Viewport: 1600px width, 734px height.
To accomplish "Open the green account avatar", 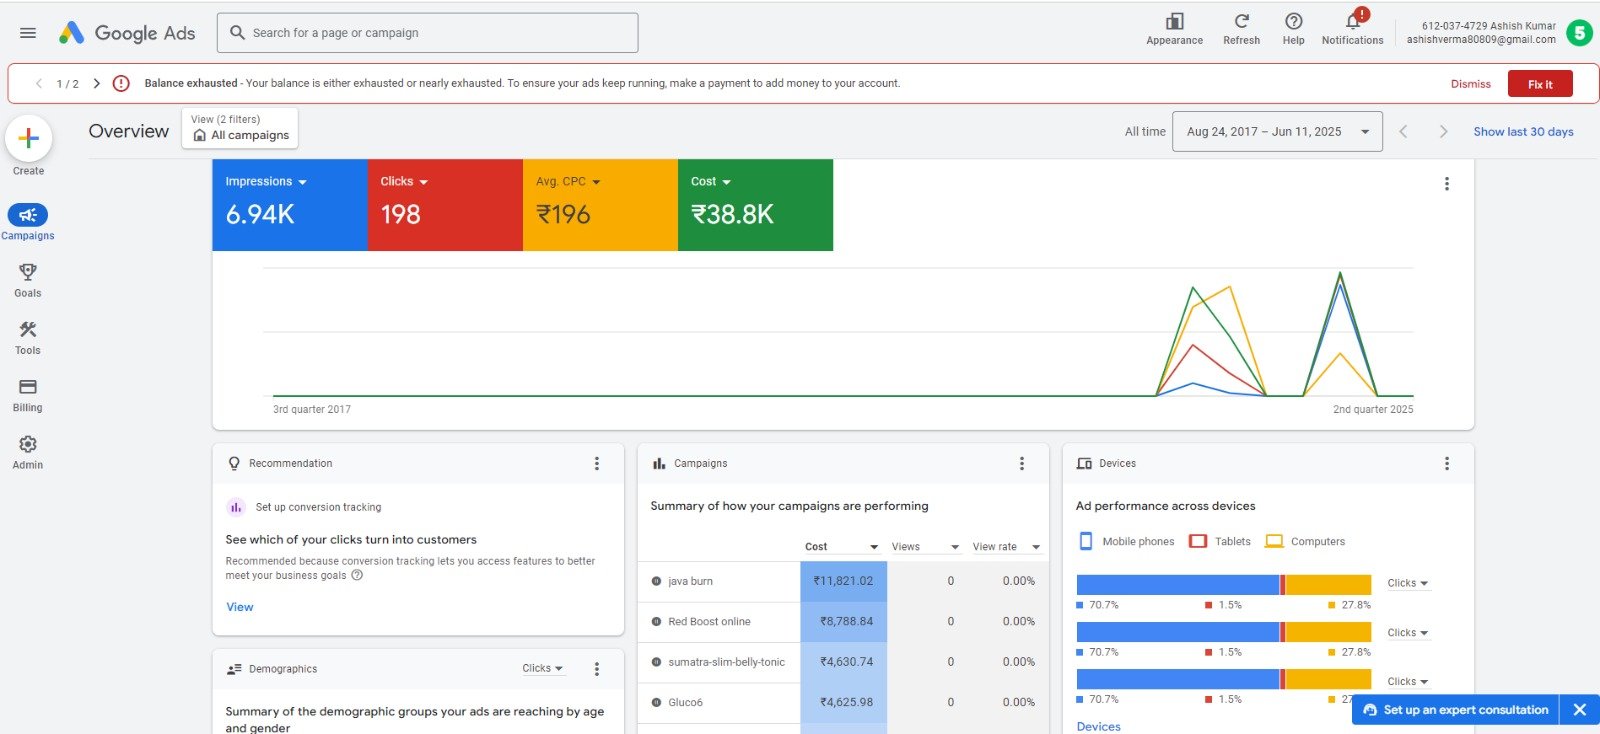I will click(1580, 33).
